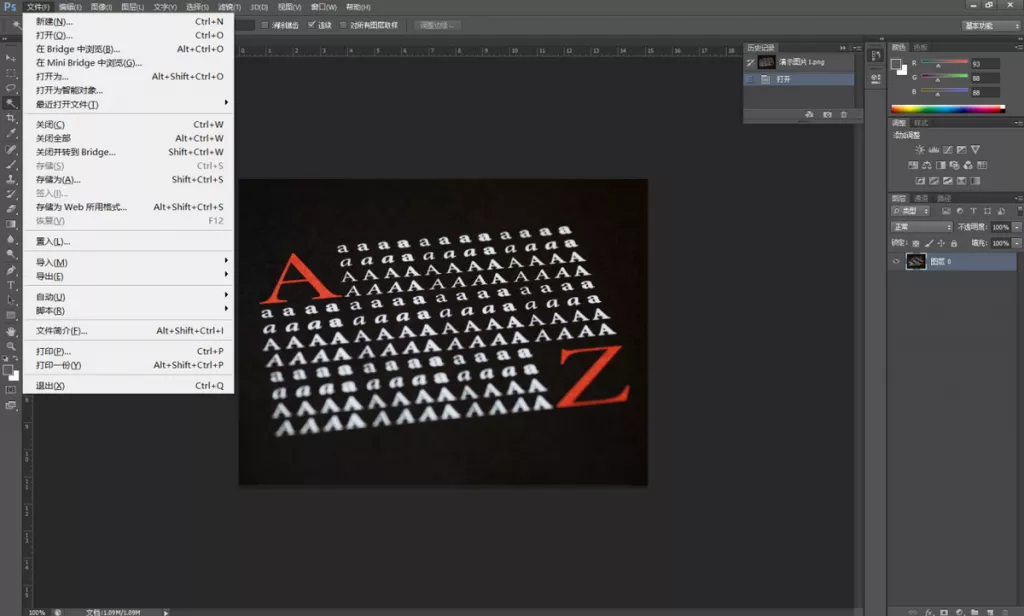Viewport: 1024px width, 616px height.
Task: Click the screen mode icon in toolbox
Action: pyautogui.click(x=11, y=406)
